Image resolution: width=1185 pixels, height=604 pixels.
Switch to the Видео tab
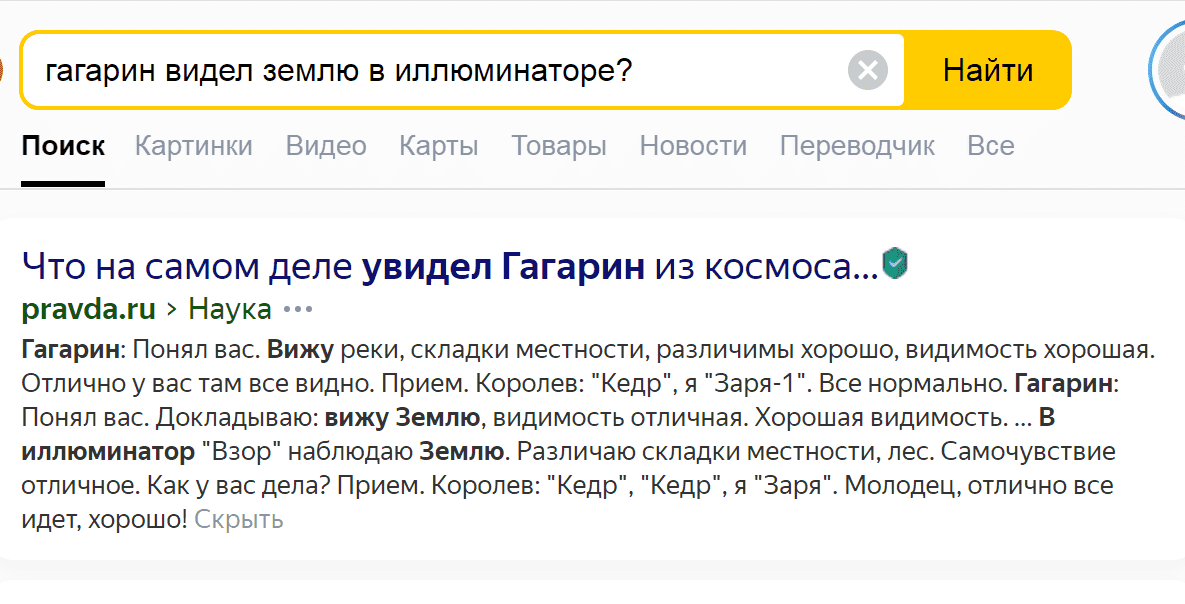tap(326, 146)
